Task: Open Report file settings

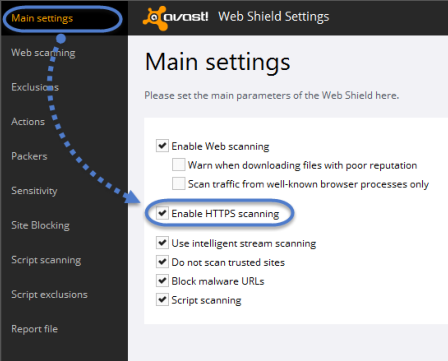Action: 34,329
